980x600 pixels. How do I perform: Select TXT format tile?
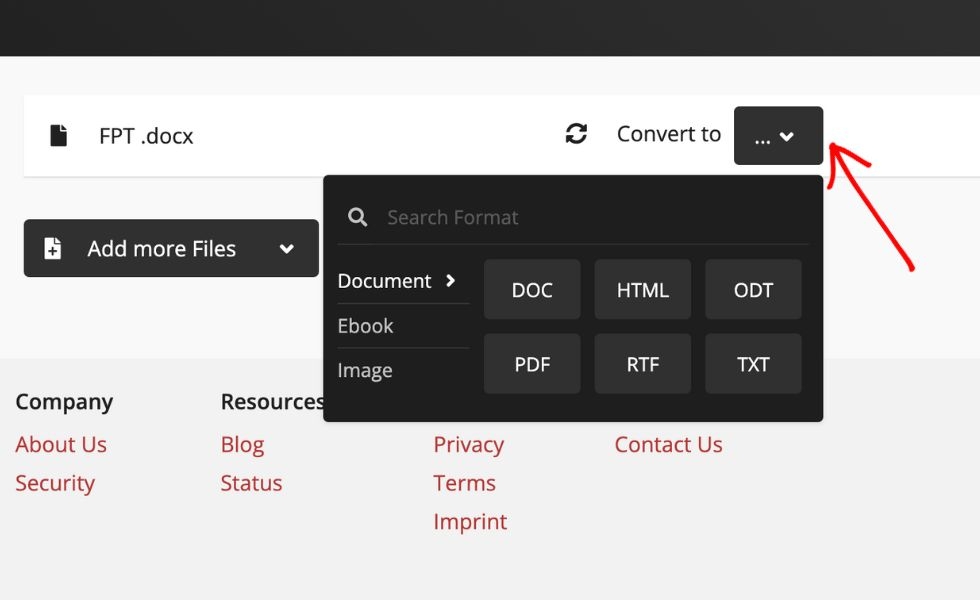click(752, 363)
